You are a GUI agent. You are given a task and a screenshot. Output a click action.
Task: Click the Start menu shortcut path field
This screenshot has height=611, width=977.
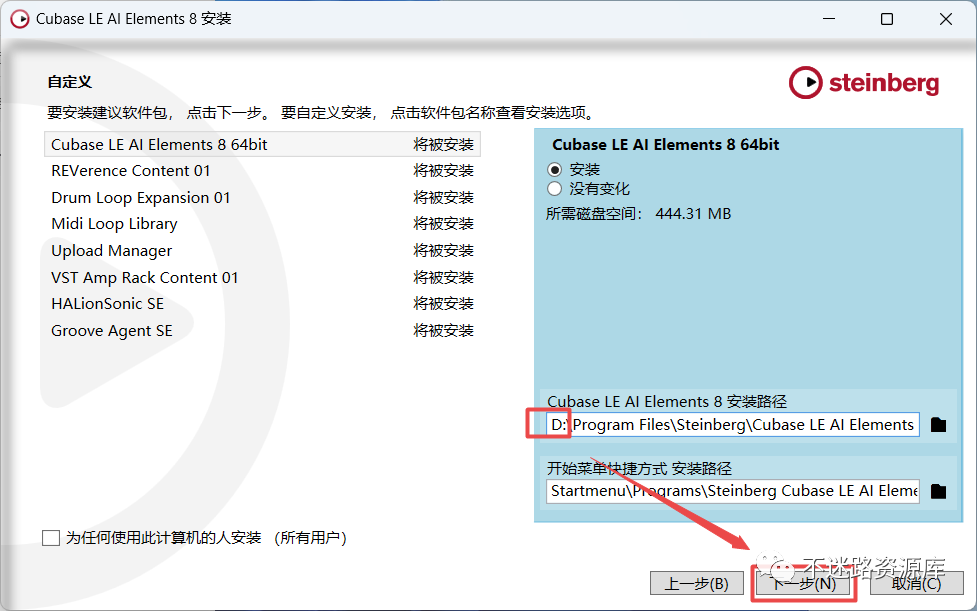[x=733, y=491]
